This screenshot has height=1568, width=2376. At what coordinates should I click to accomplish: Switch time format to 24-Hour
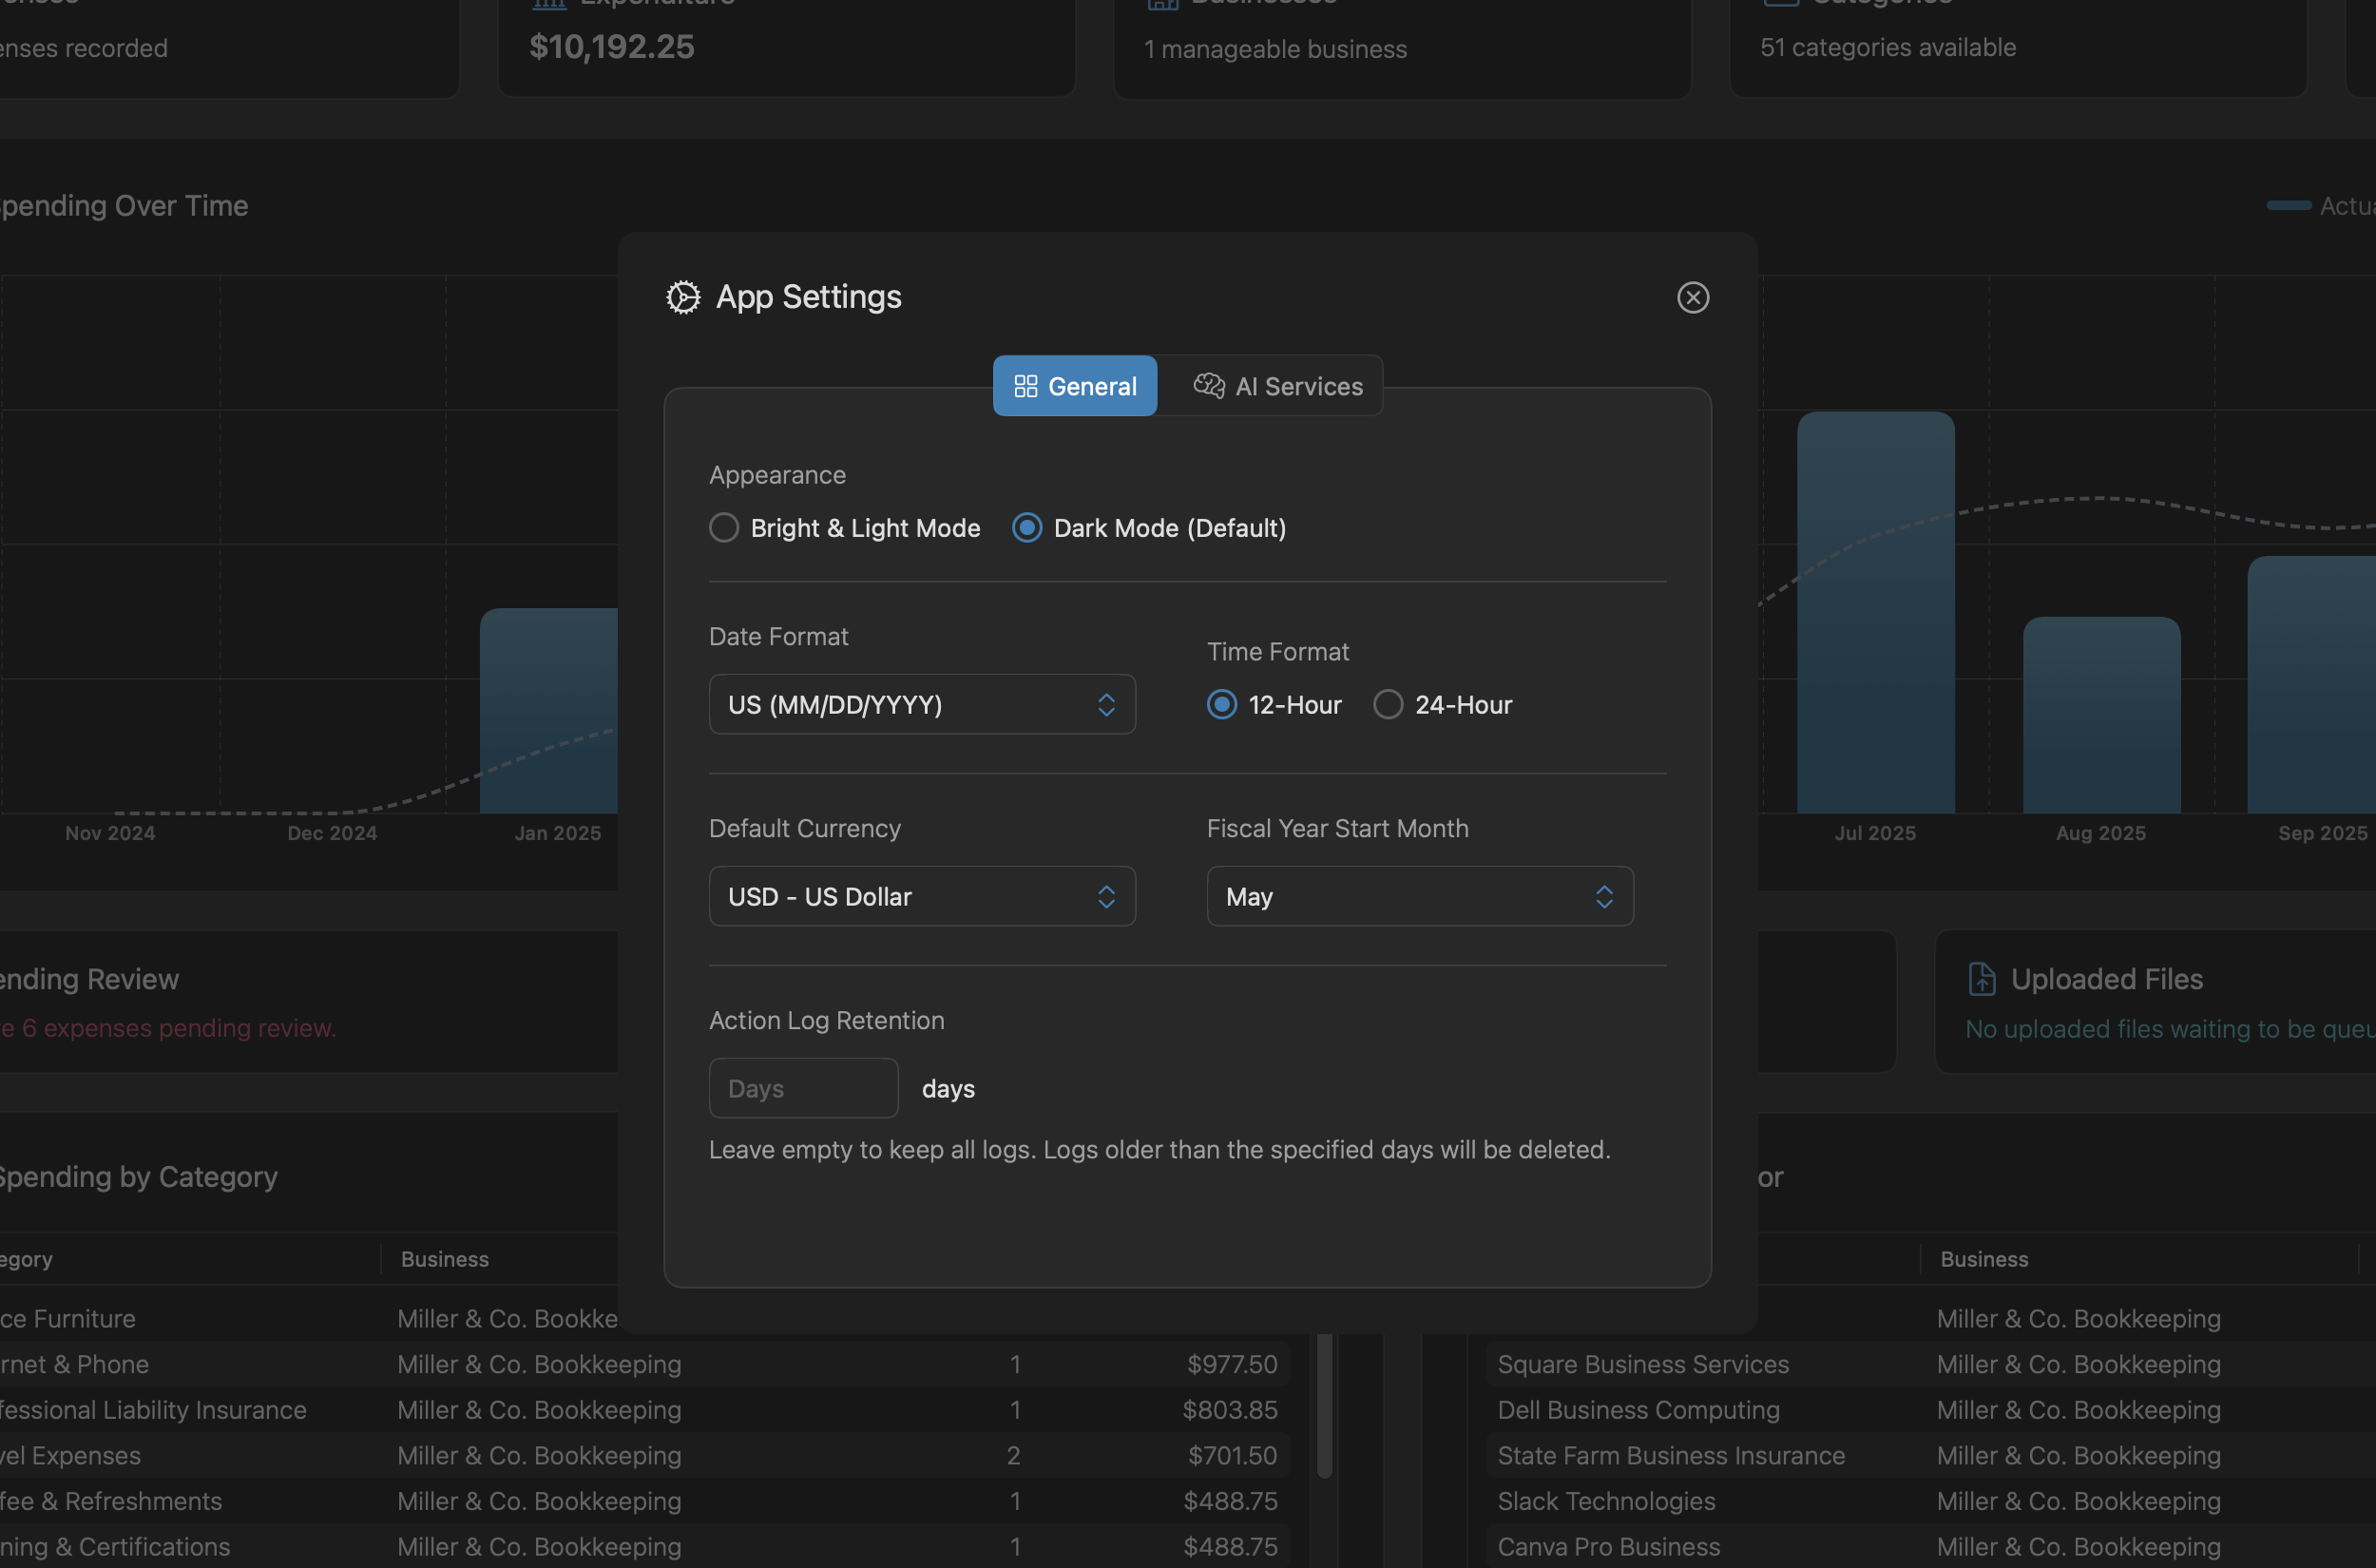1388,704
